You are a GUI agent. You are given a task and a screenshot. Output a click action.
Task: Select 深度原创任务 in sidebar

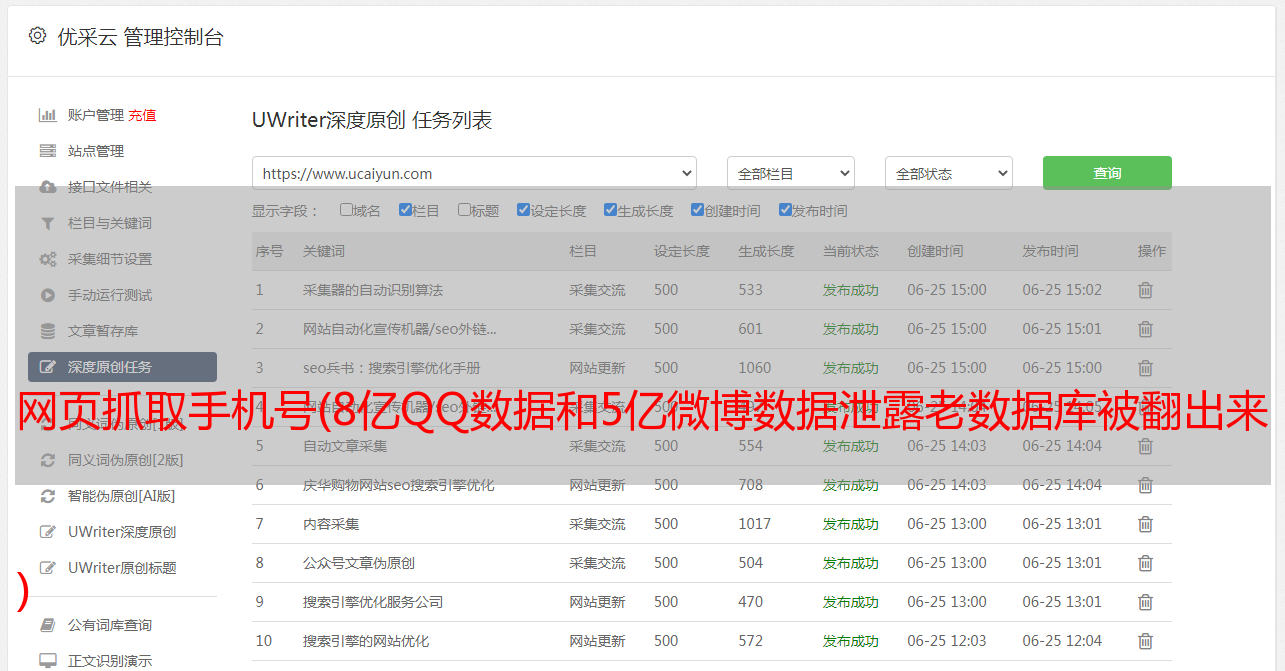[x=122, y=367]
